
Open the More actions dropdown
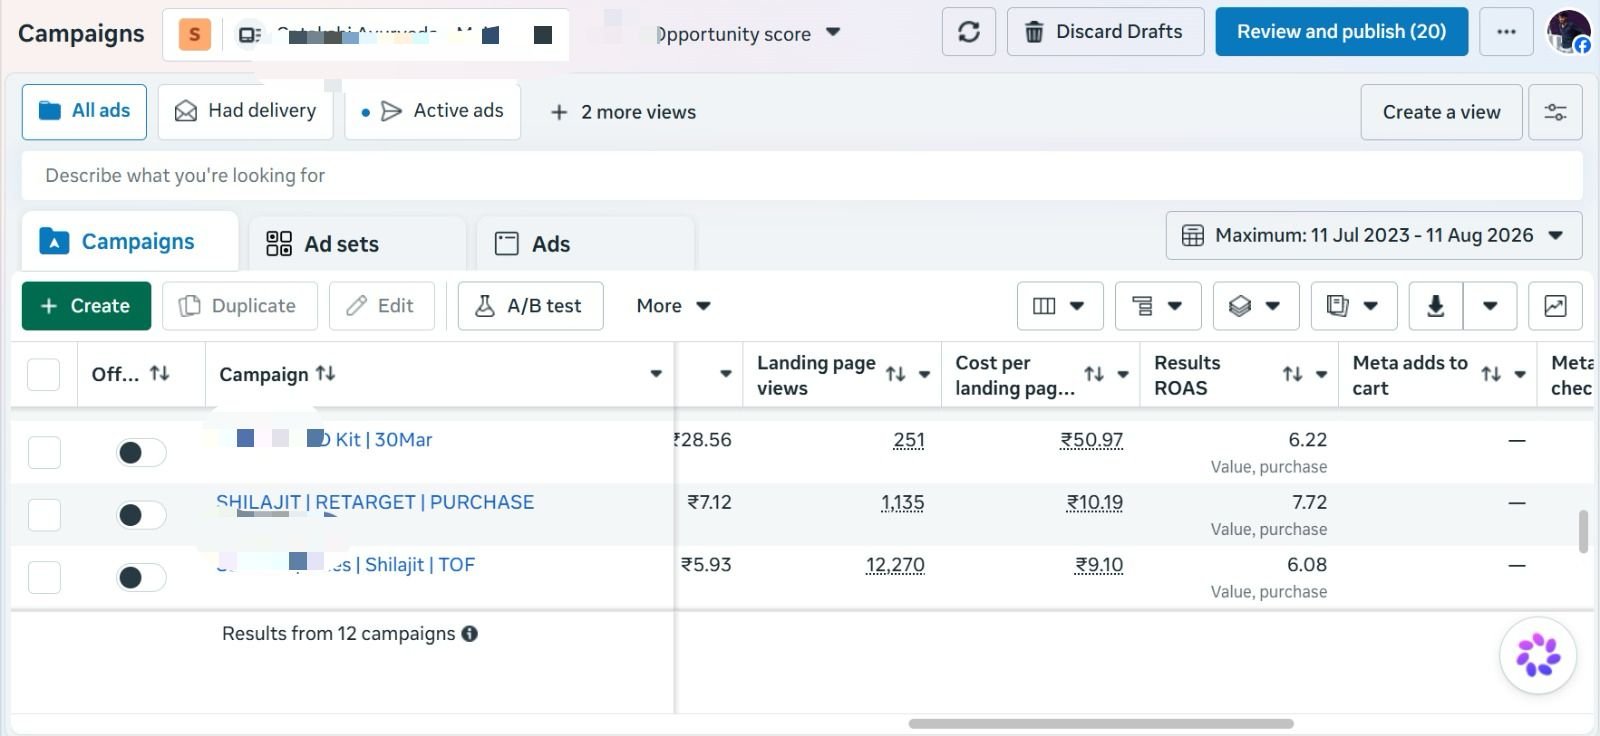pos(673,306)
